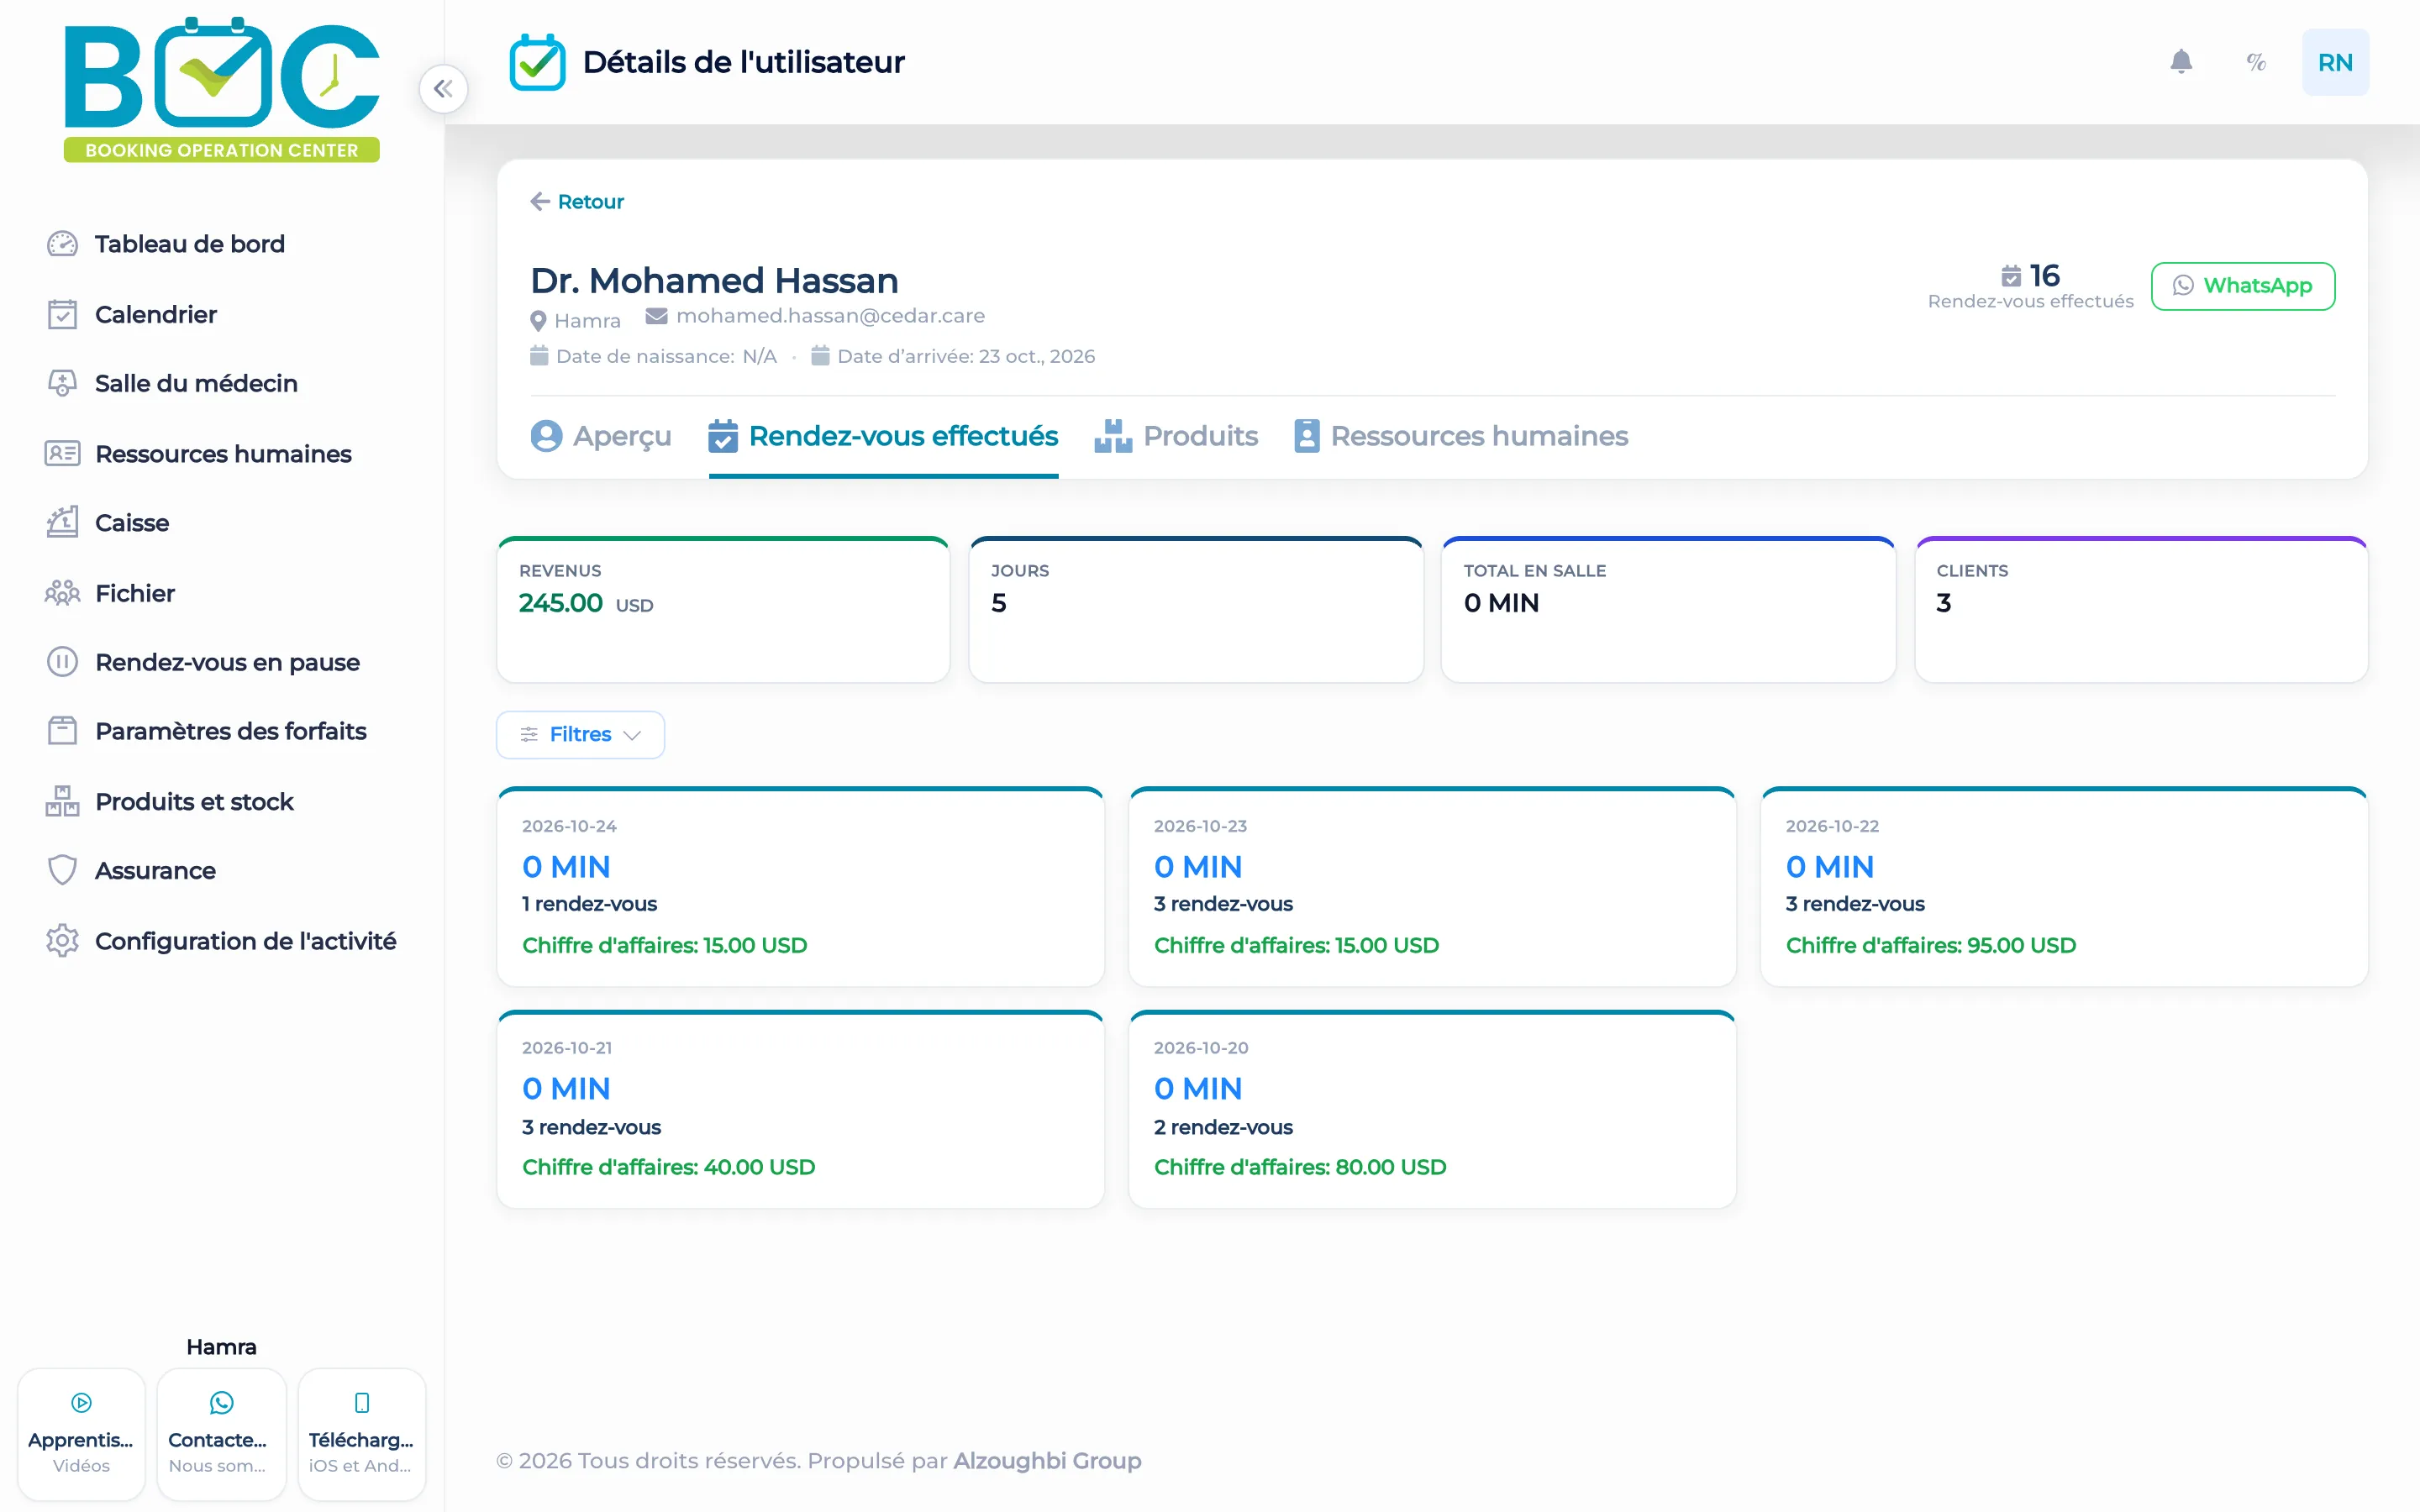Click the TOTAL EN SALLE stat card

tap(1668, 610)
